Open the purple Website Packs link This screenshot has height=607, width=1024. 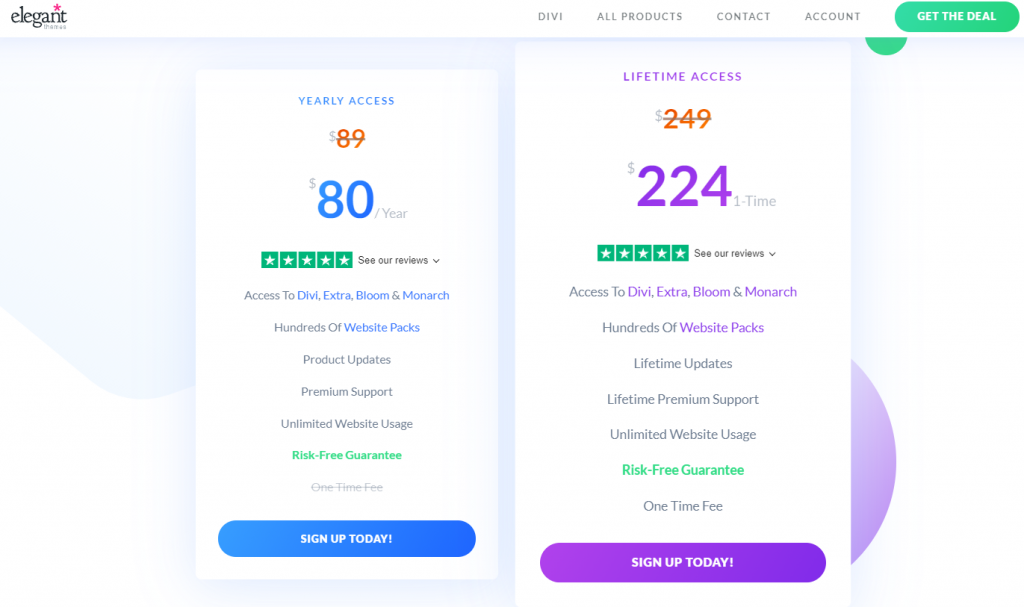coord(722,327)
